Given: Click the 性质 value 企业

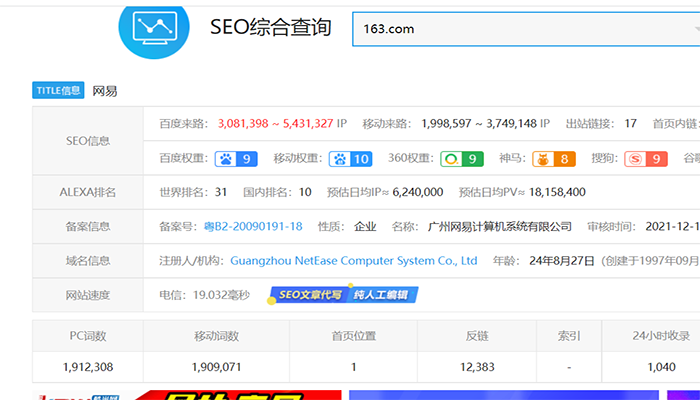Looking at the screenshot, I should pyautogui.click(x=365, y=226).
